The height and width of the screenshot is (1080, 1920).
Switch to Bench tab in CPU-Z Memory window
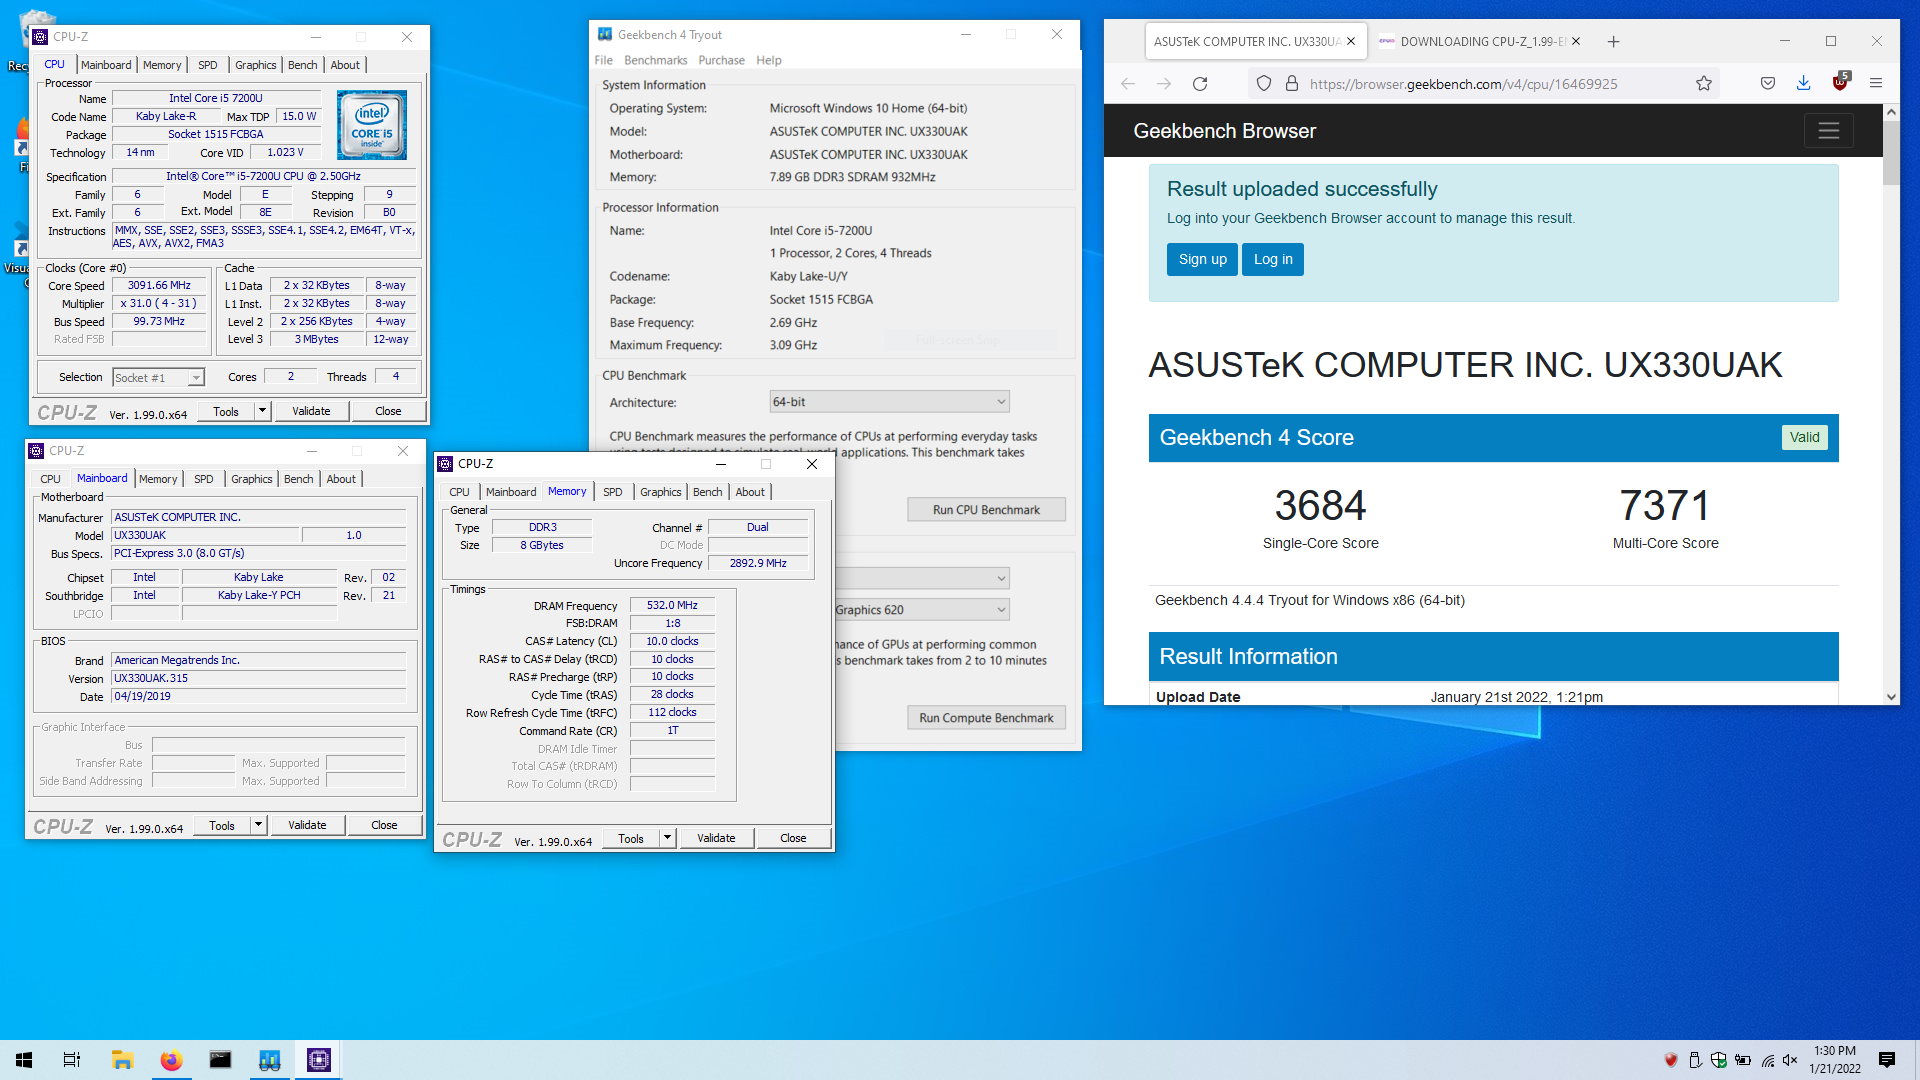(707, 492)
